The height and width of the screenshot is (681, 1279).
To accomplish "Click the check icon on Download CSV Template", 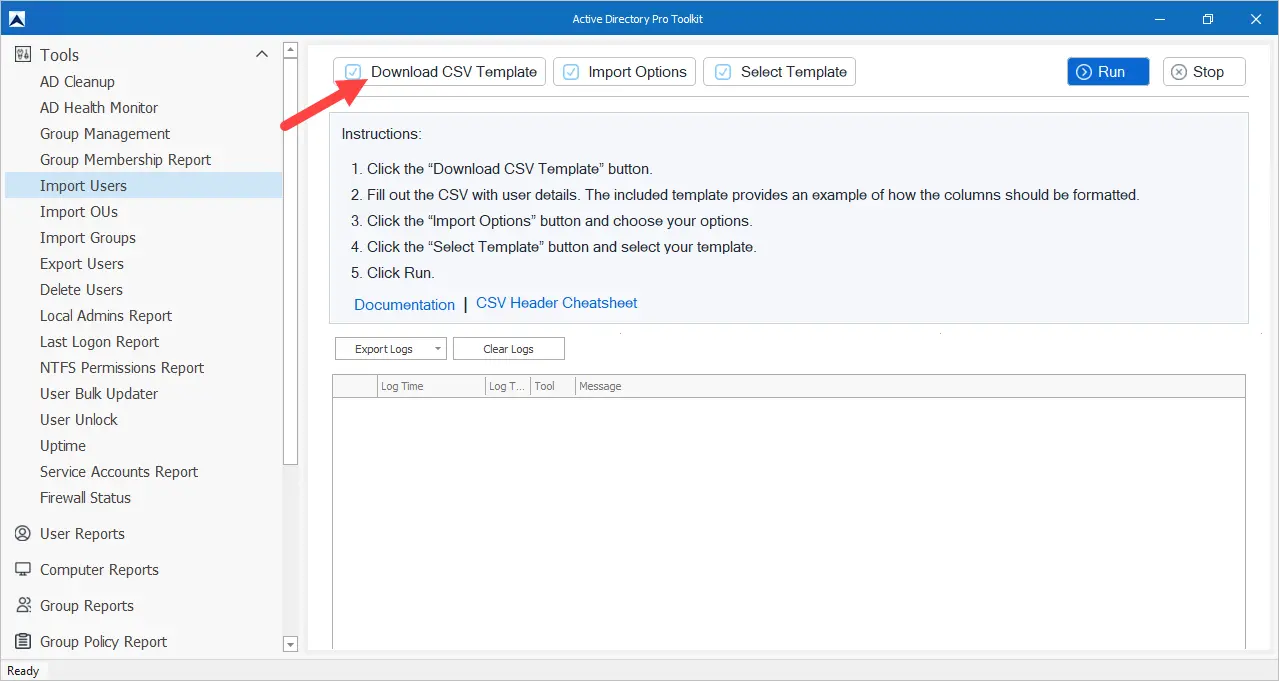I will coord(353,72).
